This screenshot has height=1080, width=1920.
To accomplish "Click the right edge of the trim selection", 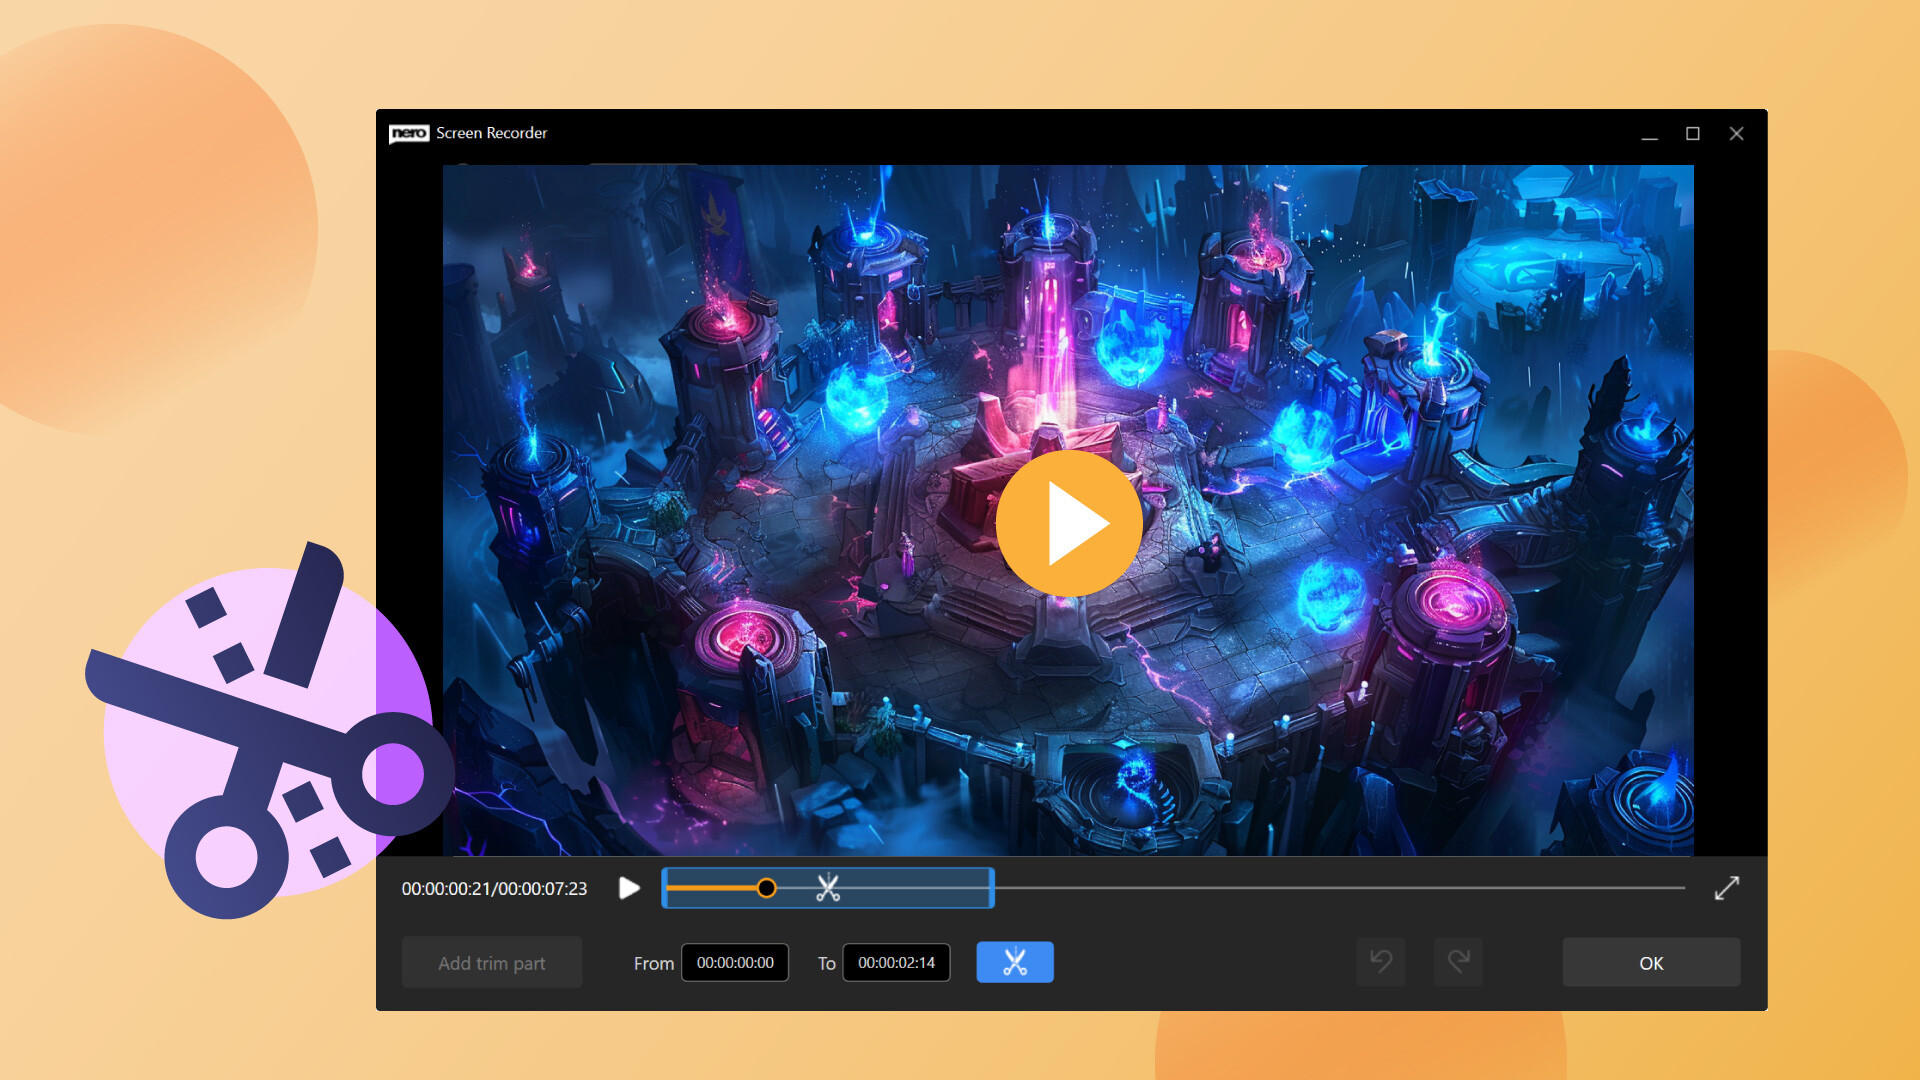I will 991,888.
